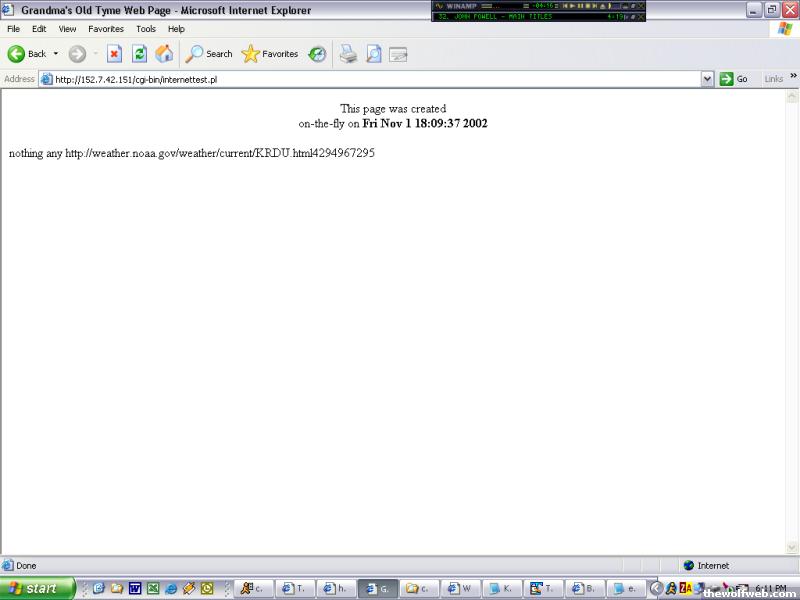Screen dimensions: 800x600
Task: Print the page with the printer icon
Action: (x=348, y=54)
